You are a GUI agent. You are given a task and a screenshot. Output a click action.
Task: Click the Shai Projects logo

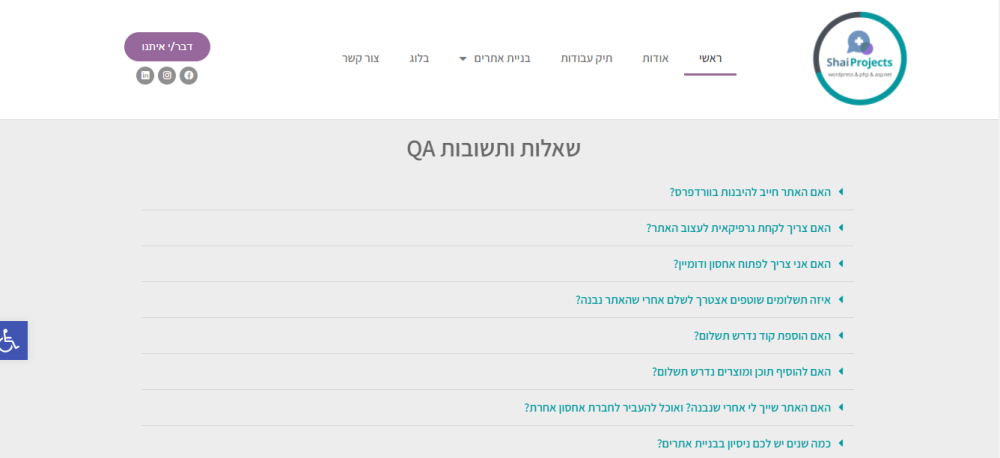click(859, 59)
